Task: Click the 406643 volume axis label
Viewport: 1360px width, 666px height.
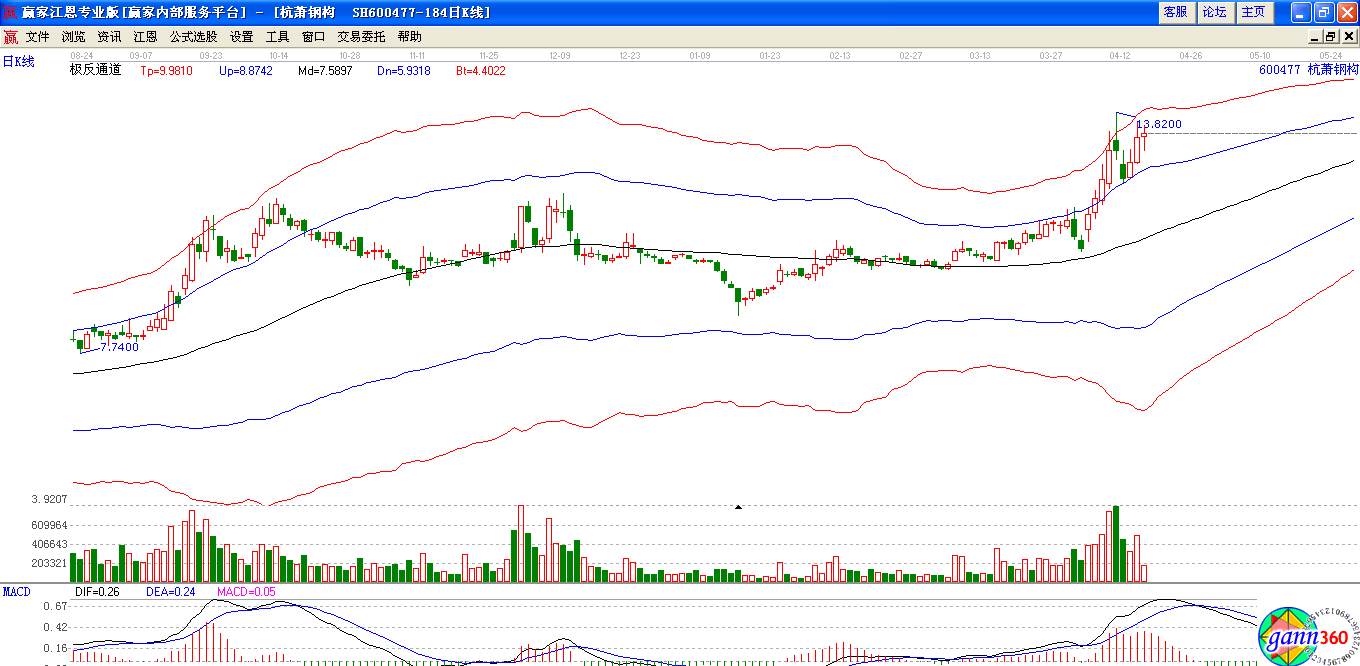Action: [48, 545]
